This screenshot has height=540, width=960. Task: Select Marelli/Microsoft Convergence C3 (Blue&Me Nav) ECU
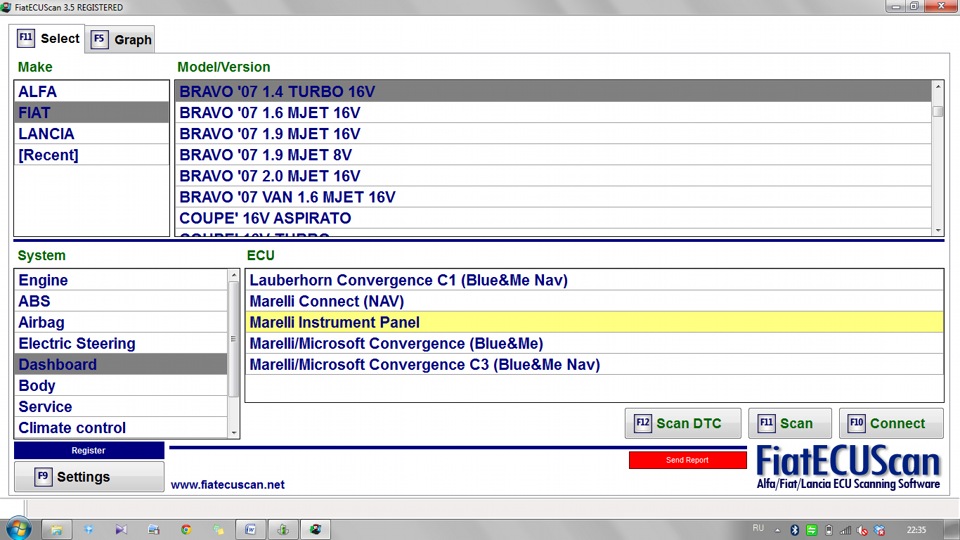point(594,364)
